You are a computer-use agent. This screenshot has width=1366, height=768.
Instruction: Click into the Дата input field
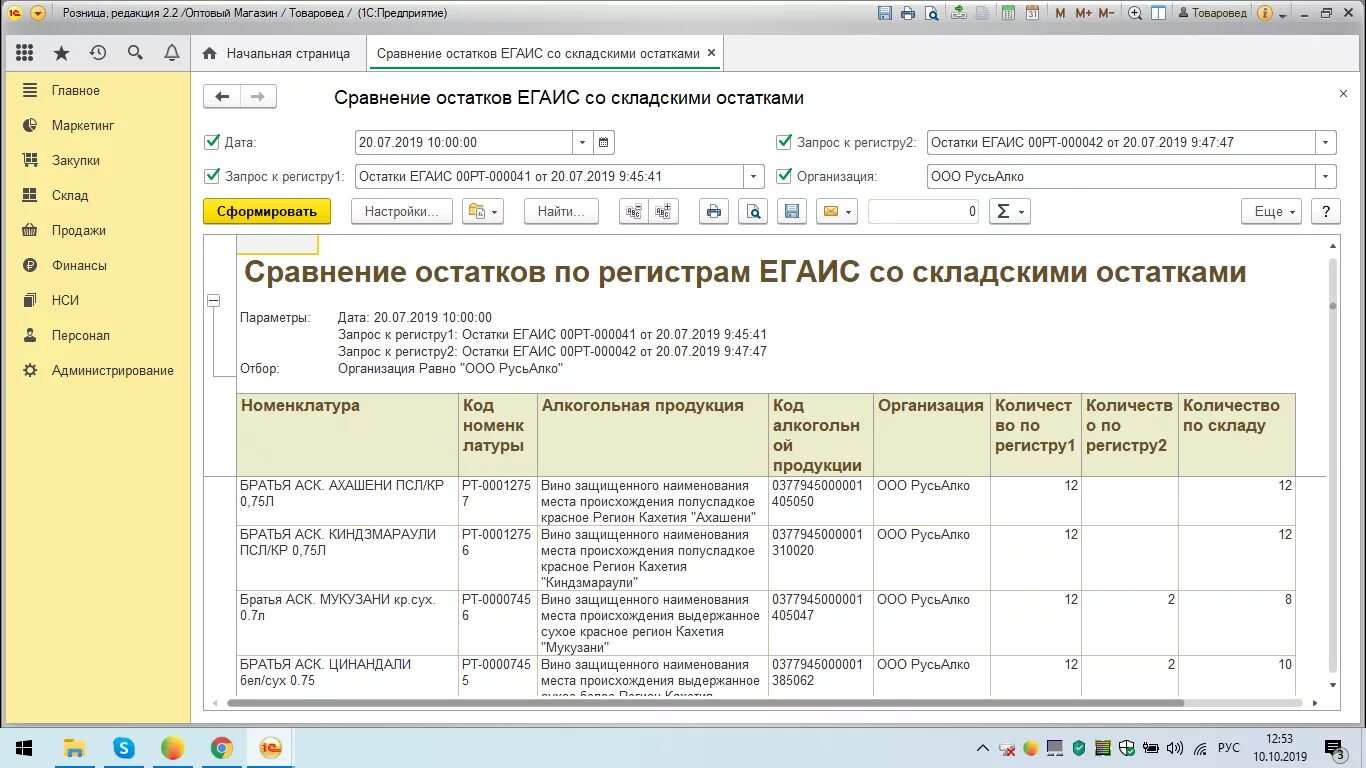tap(464, 142)
